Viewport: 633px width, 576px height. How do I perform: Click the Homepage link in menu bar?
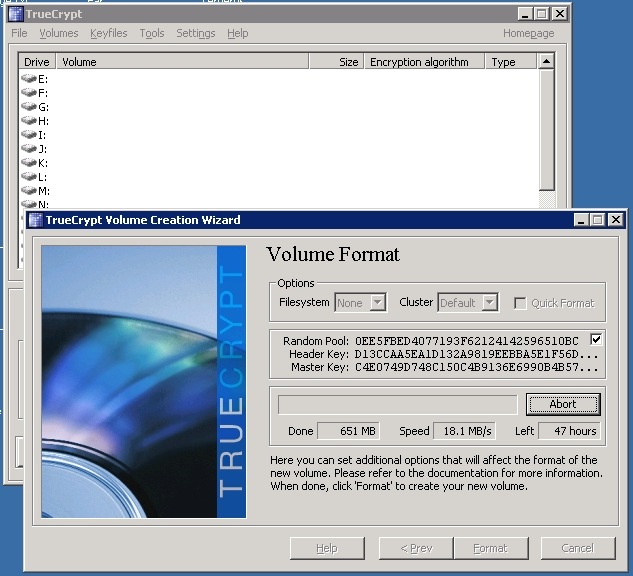(x=528, y=33)
